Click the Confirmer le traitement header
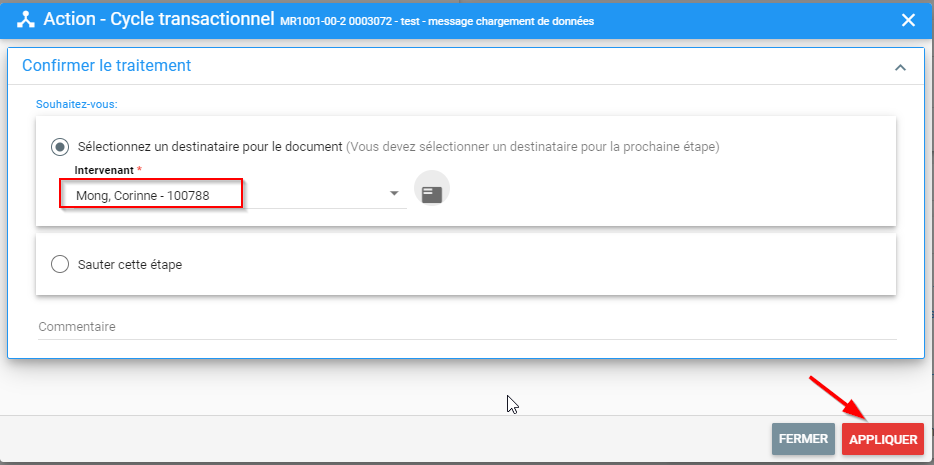Viewport: 934px width, 465px height. (107, 65)
